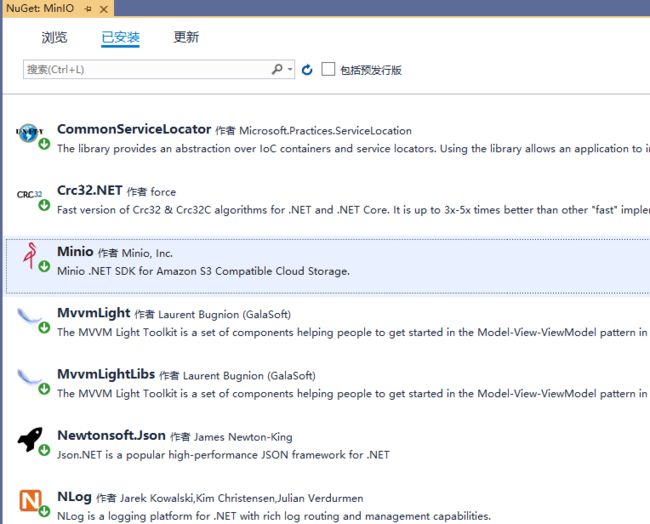Image resolution: width=650 pixels, height=524 pixels.
Task: Click green installed badge on MvvmLight
Action: pyautogui.click(x=44, y=328)
